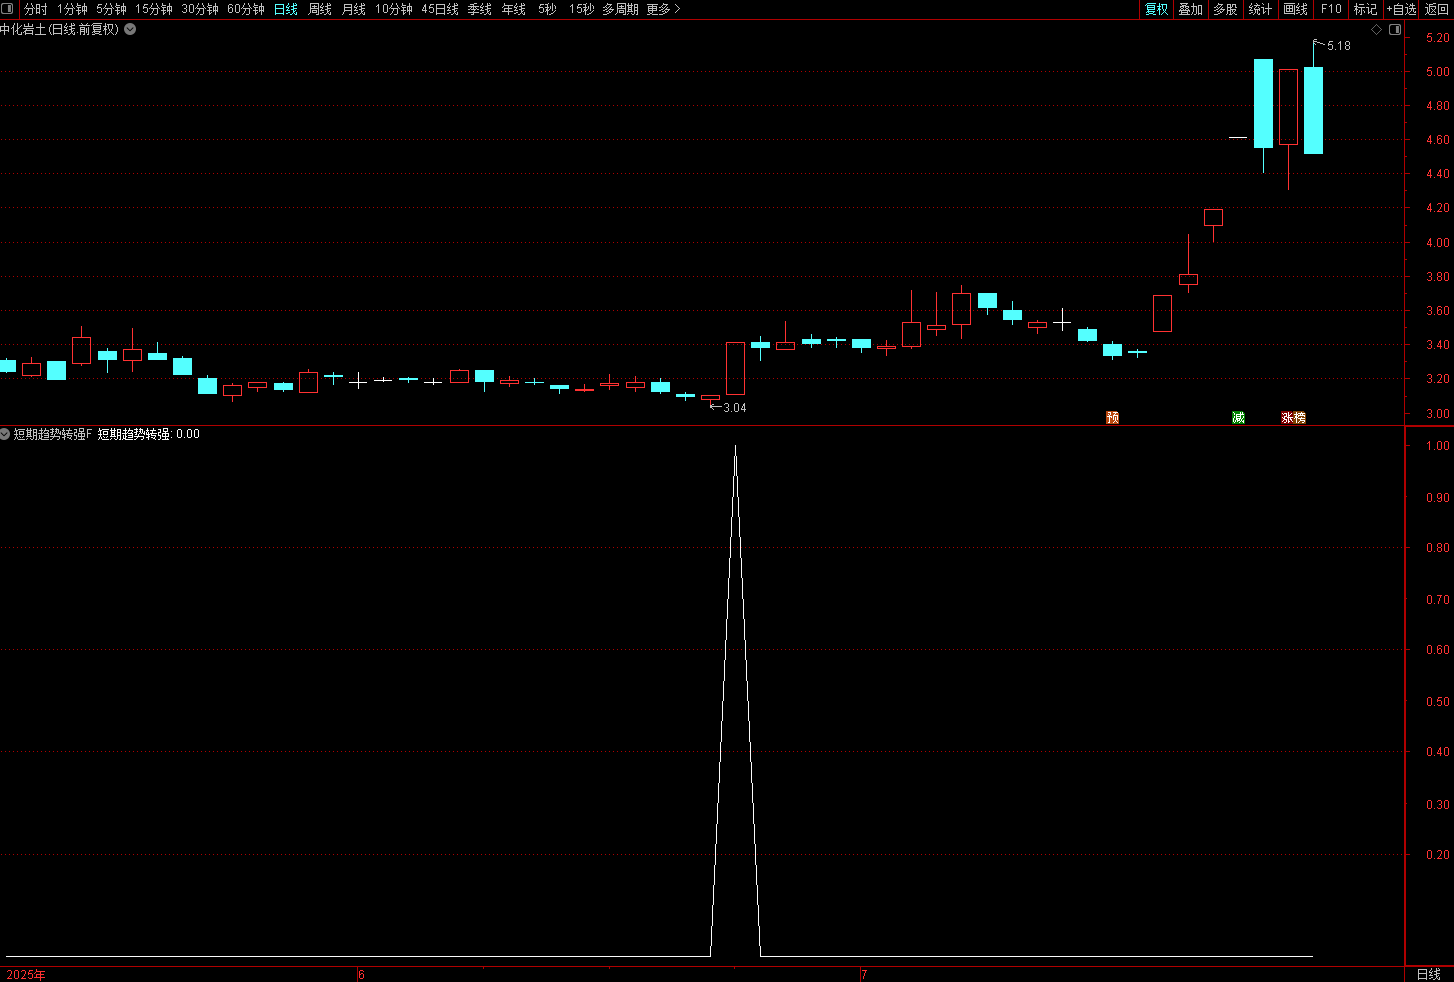
Task: Click the month 6 marker on the time axis
Action: 361,974
